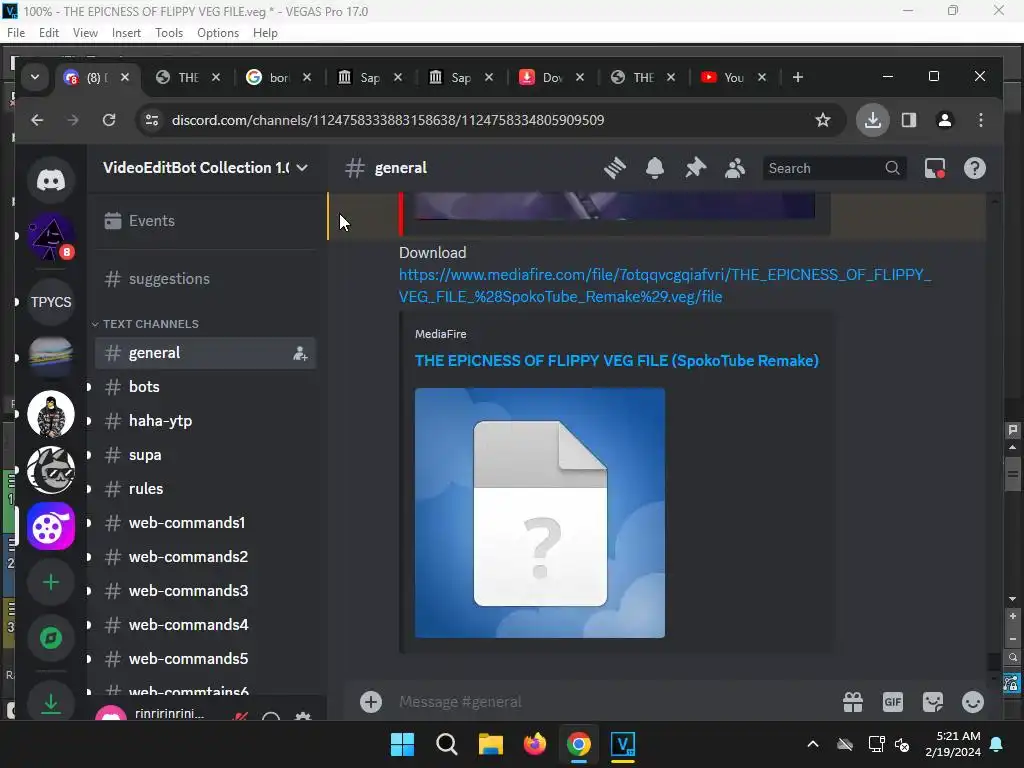Open server icon with red 8 badge
The width and height of the screenshot is (1024, 768).
51,236
